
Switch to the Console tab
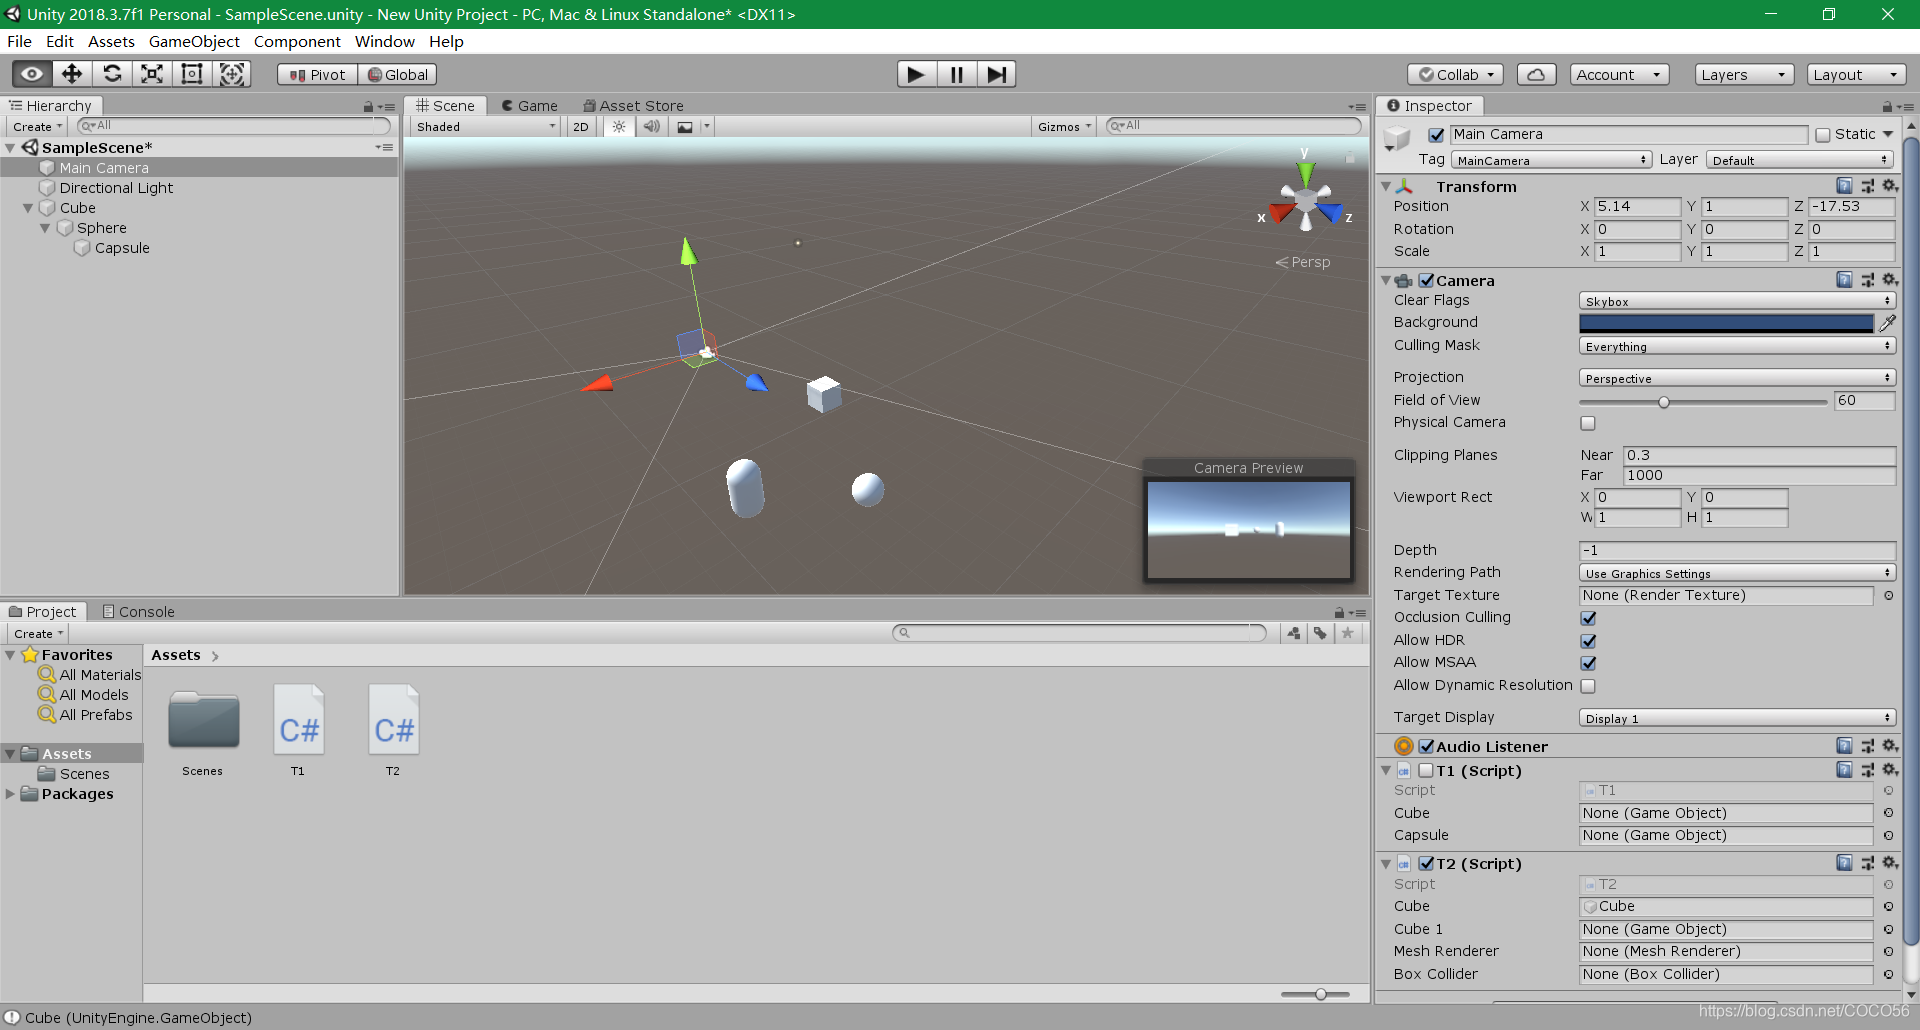(138, 612)
